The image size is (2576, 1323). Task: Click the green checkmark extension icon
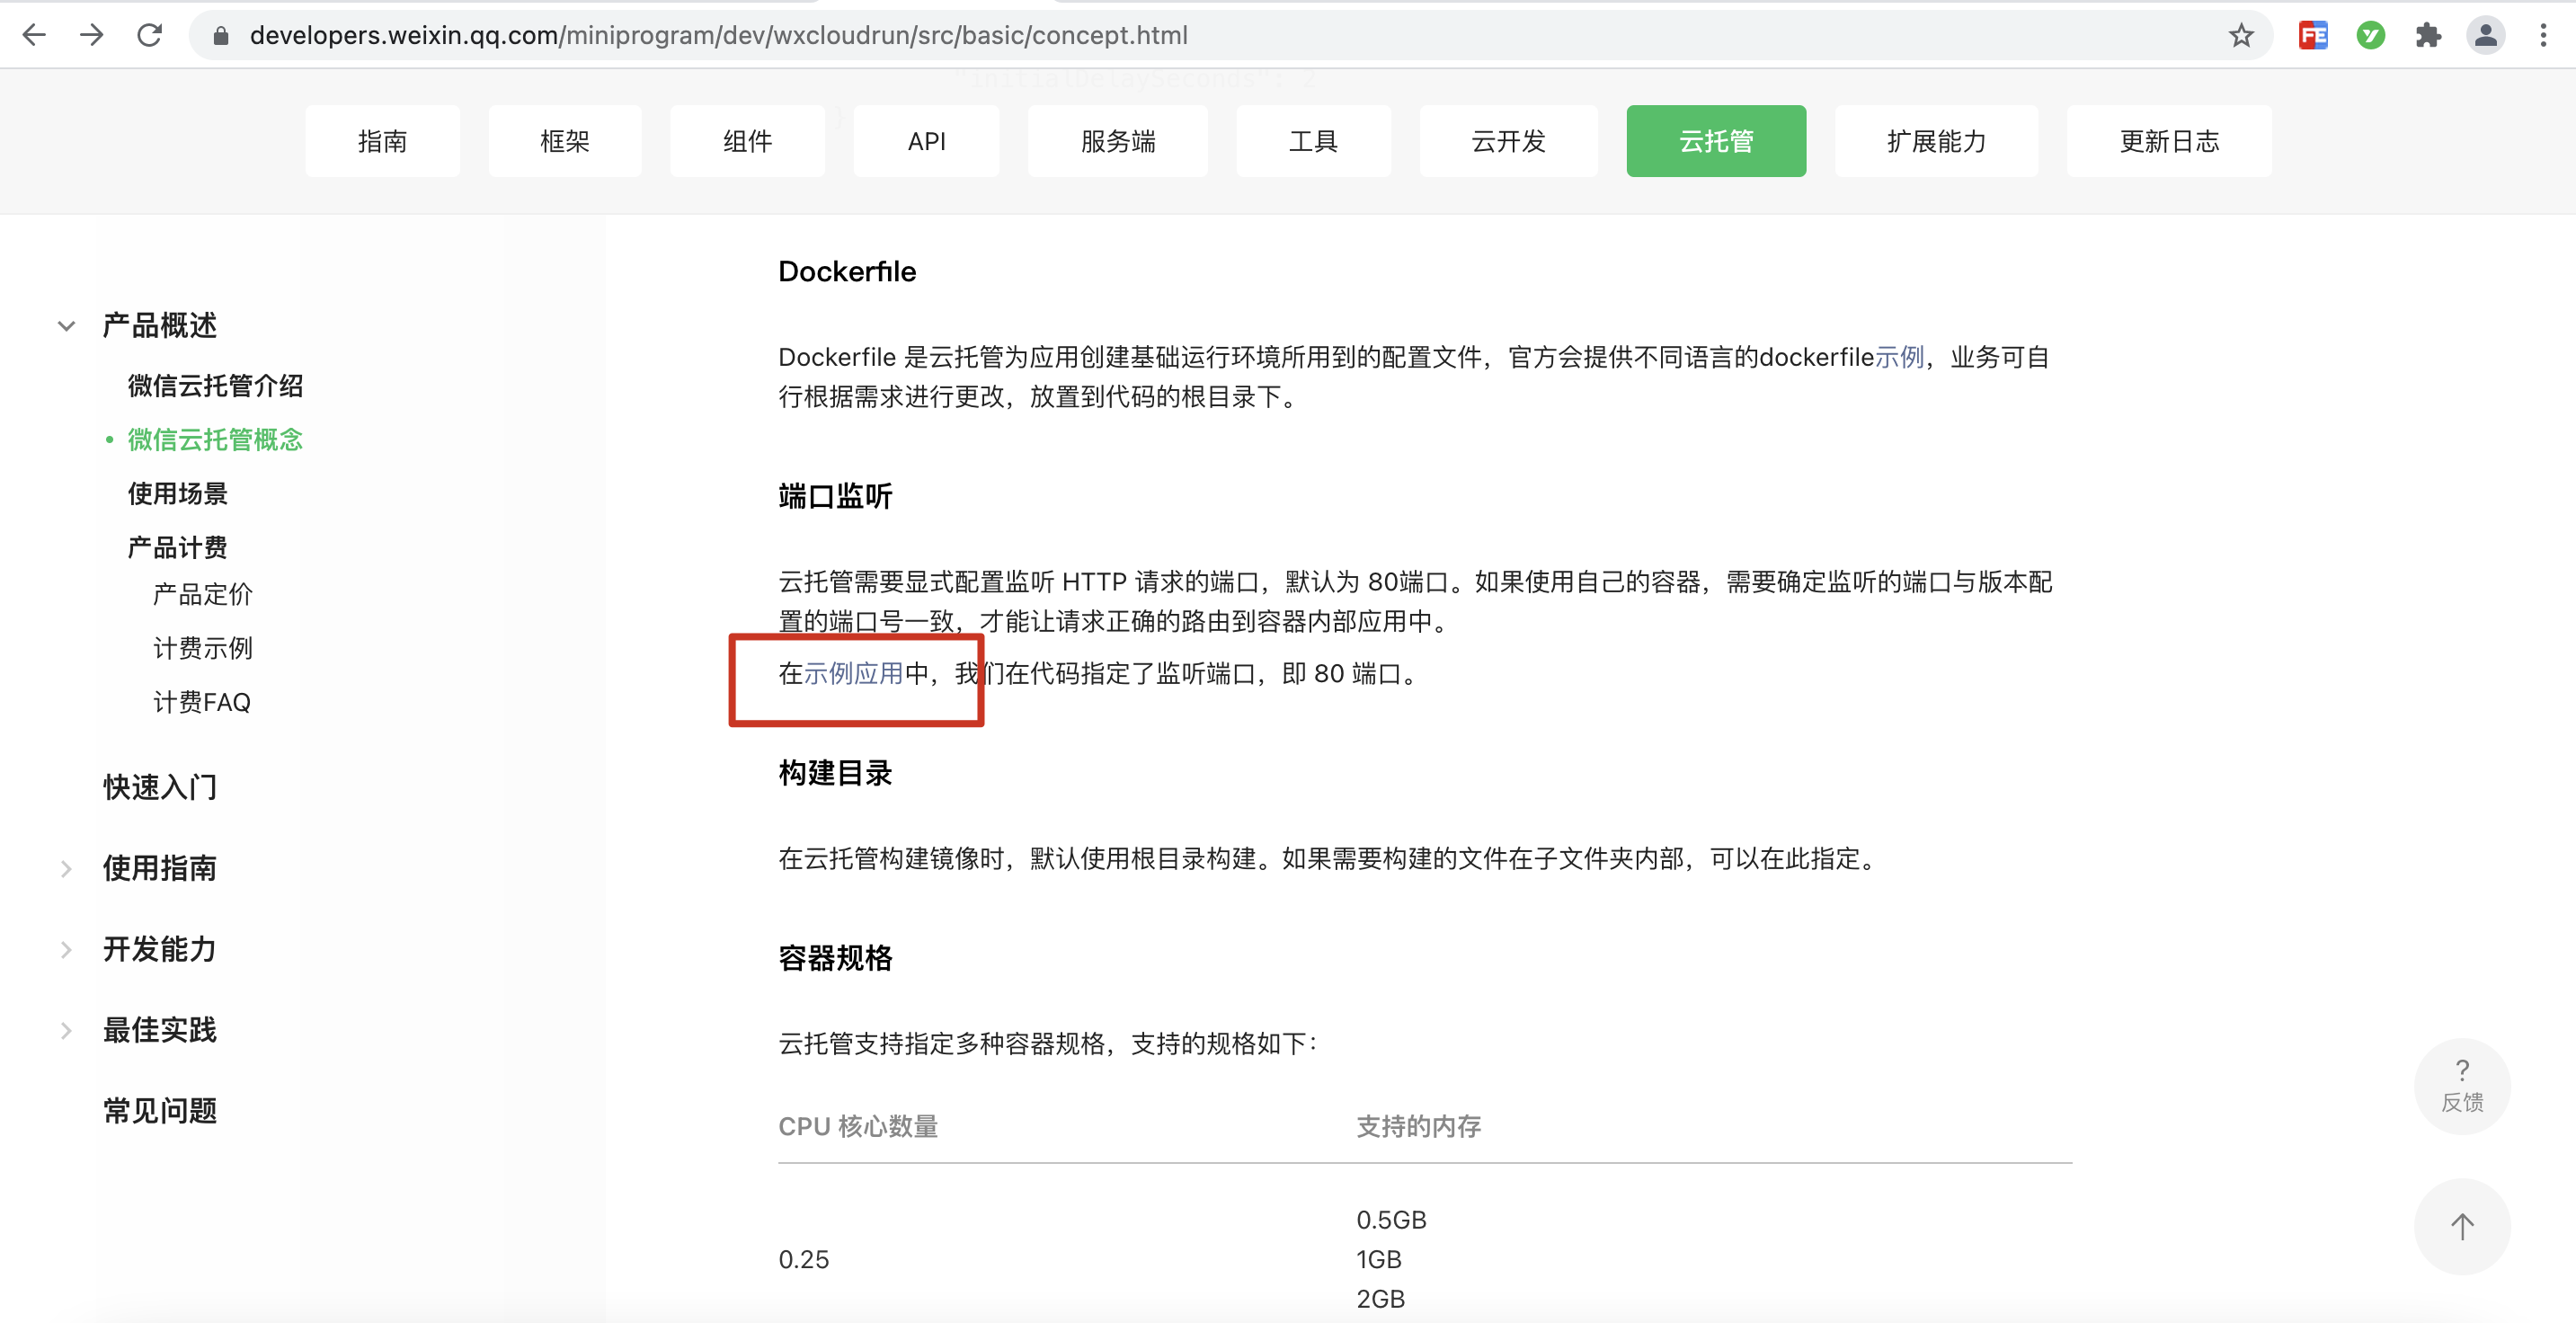point(2370,35)
